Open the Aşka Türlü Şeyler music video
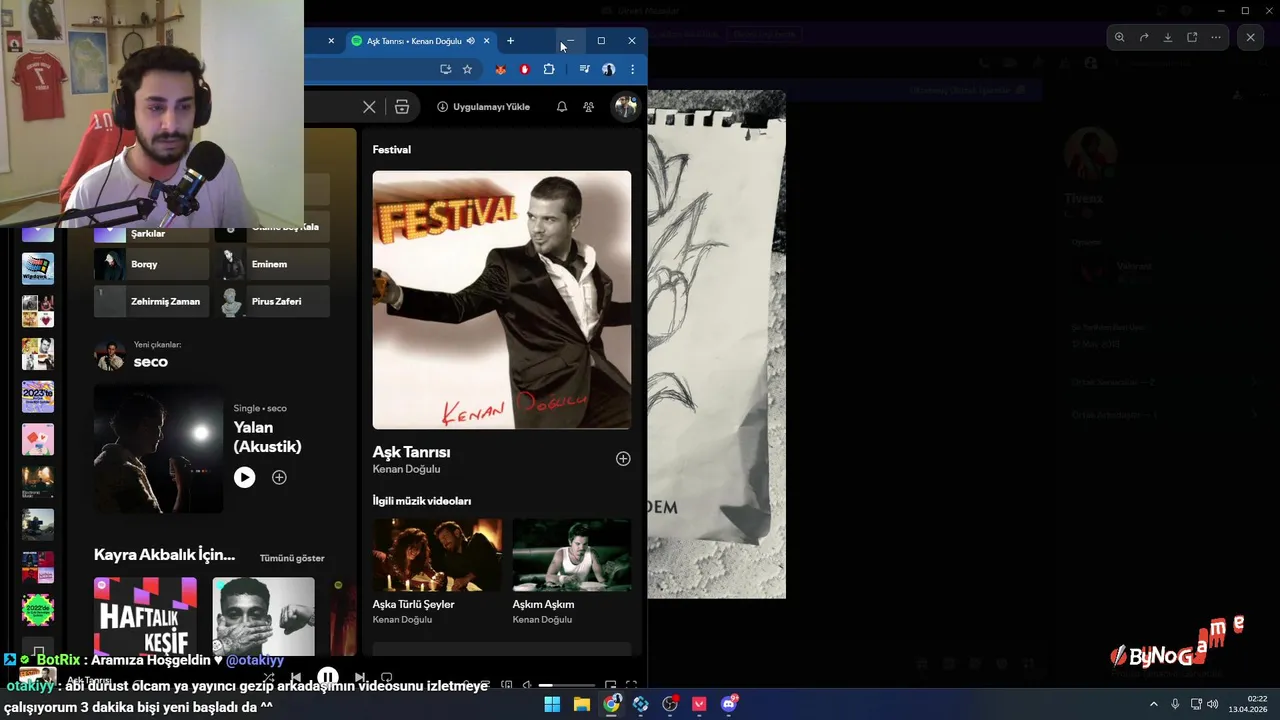This screenshot has height=720, width=1280. (x=438, y=555)
